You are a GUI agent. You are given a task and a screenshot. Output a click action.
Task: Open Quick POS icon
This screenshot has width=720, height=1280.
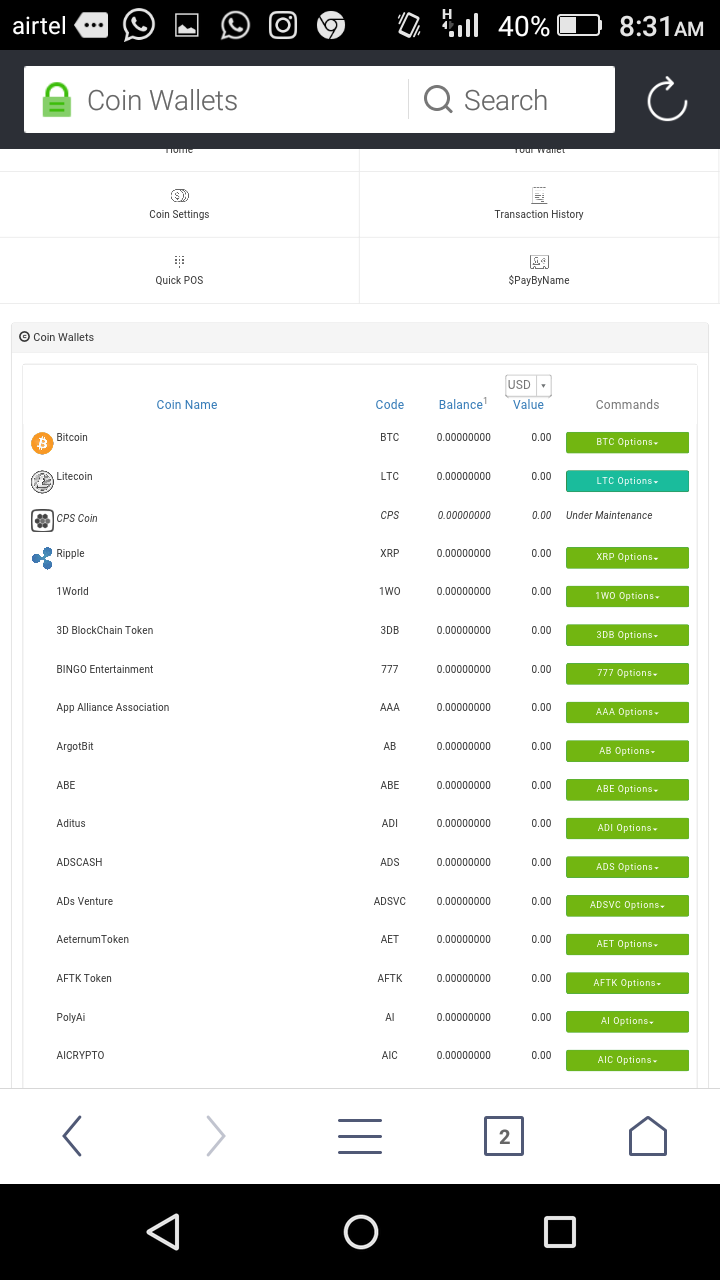(180, 261)
